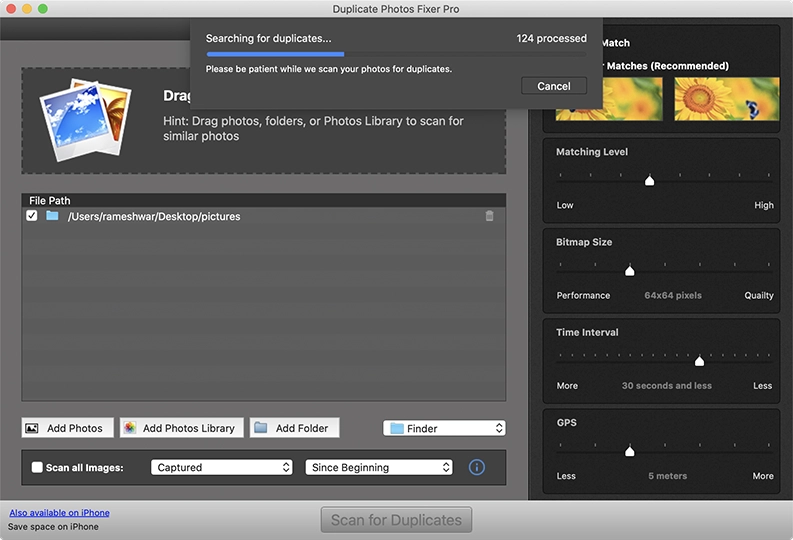Enable Scan all Images checkbox
Image resolution: width=793 pixels, height=540 pixels.
tap(37, 467)
